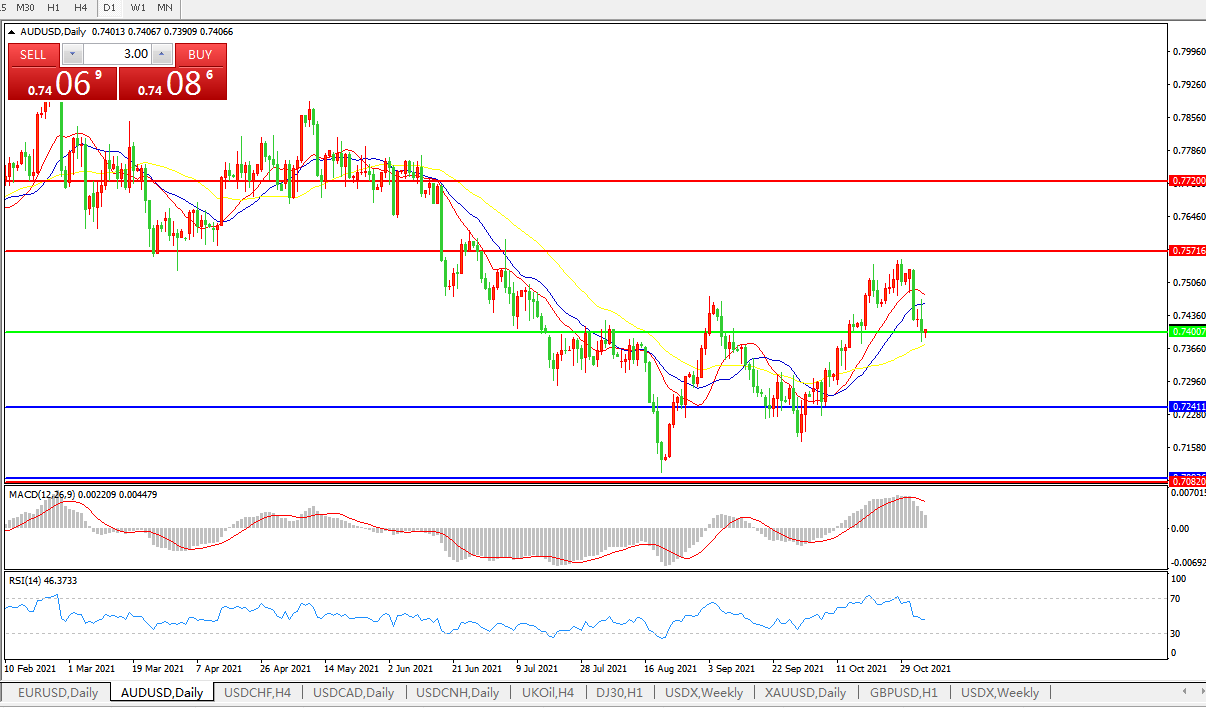1206x708 pixels.
Task: Collapse the one-click trading panel triangle
Action: tap(11, 32)
